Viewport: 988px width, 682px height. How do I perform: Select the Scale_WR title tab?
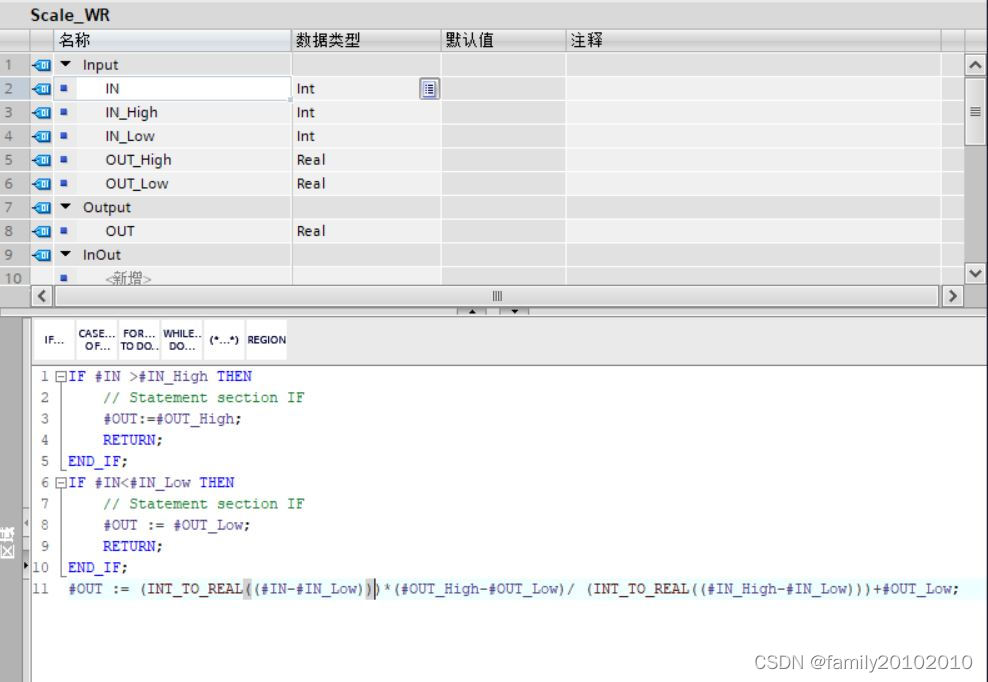69,15
